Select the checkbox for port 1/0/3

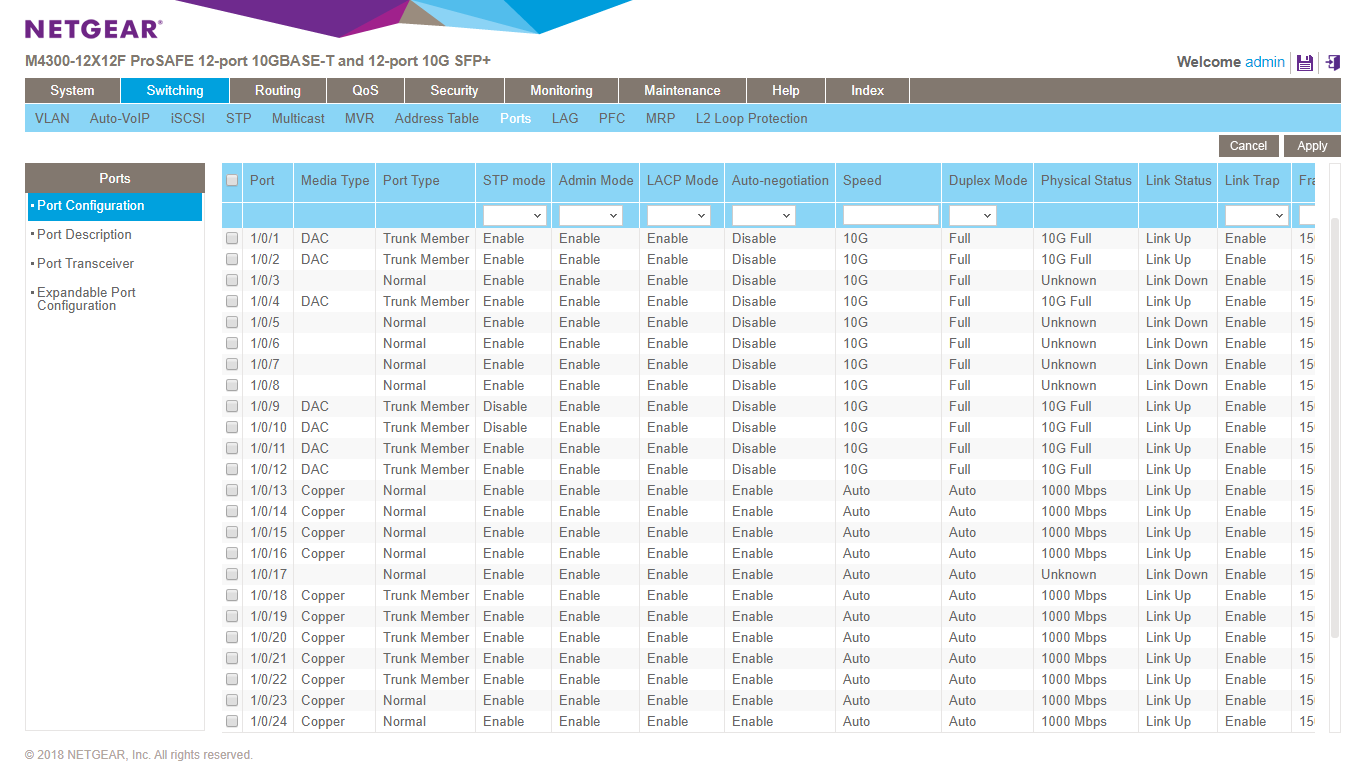click(x=232, y=280)
